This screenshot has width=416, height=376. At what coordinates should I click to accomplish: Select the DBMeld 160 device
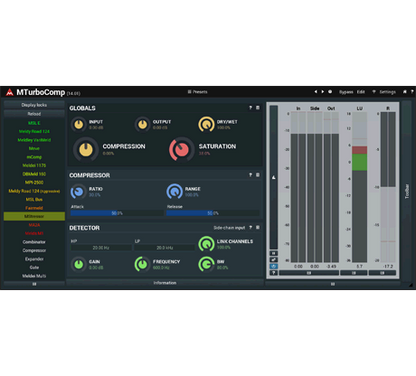[34, 174]
